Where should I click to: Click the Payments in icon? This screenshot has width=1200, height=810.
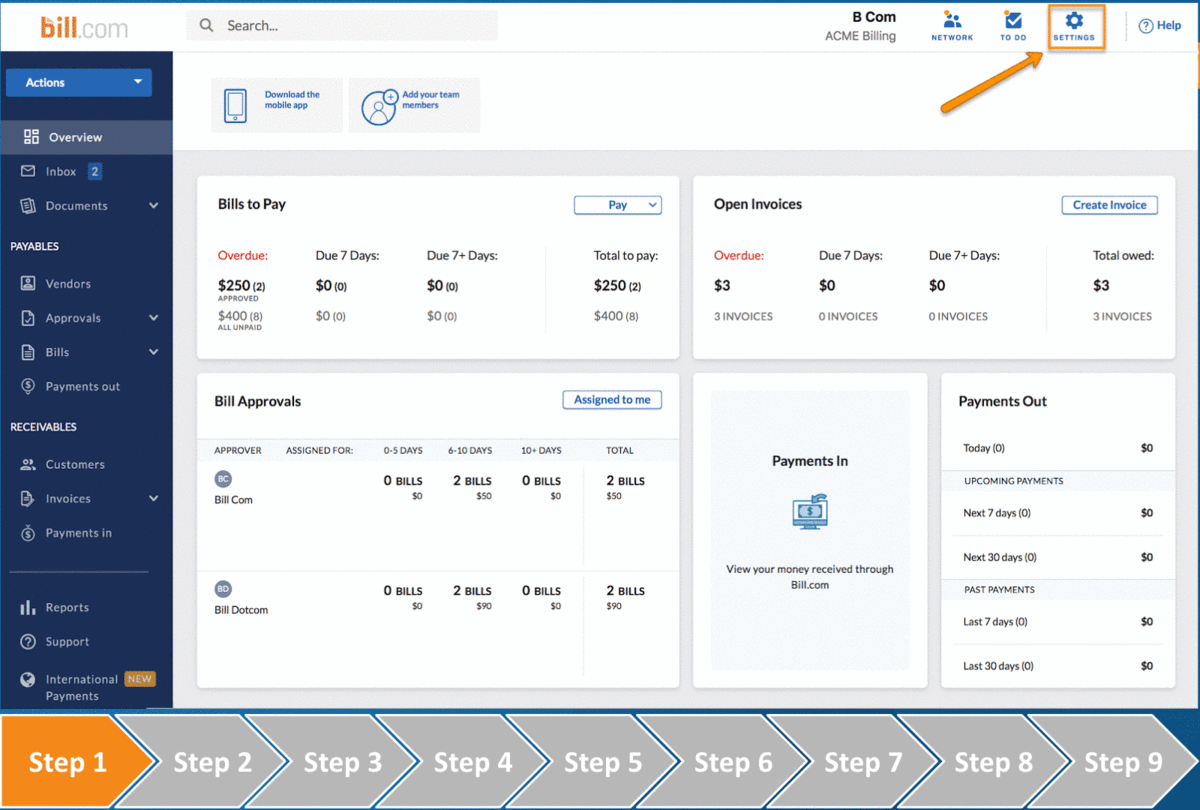(x=28, y=532)
